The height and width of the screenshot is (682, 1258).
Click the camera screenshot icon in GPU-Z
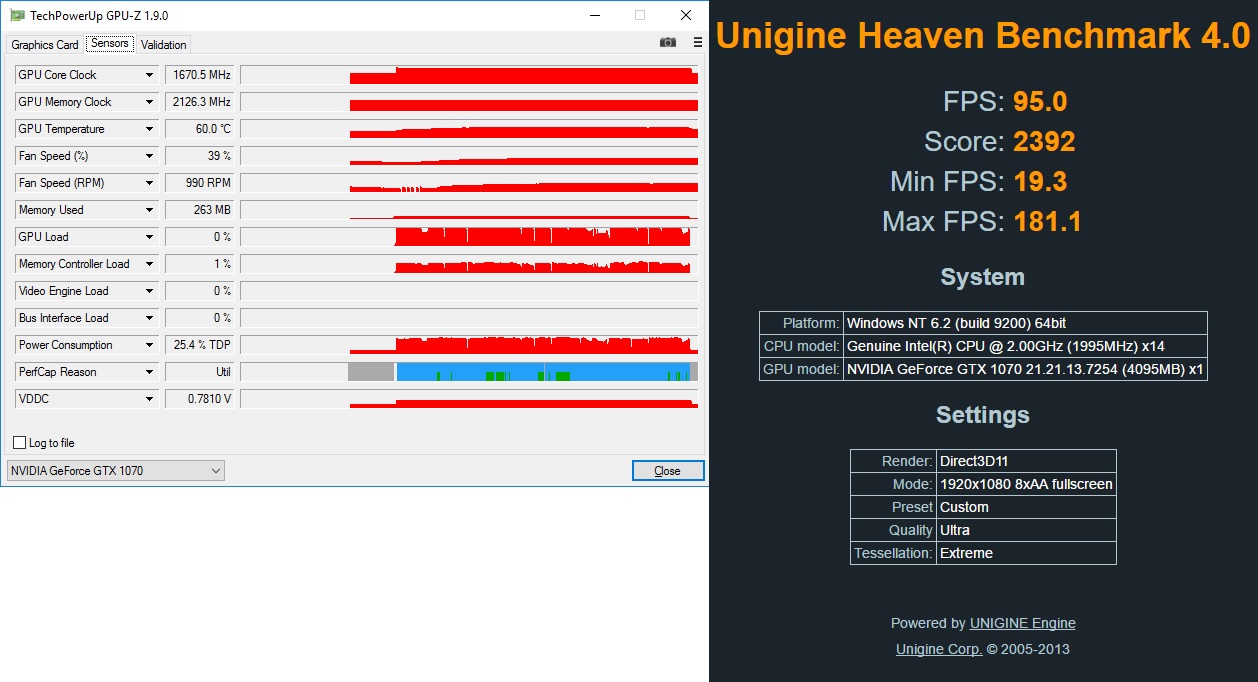click(668, 42)
